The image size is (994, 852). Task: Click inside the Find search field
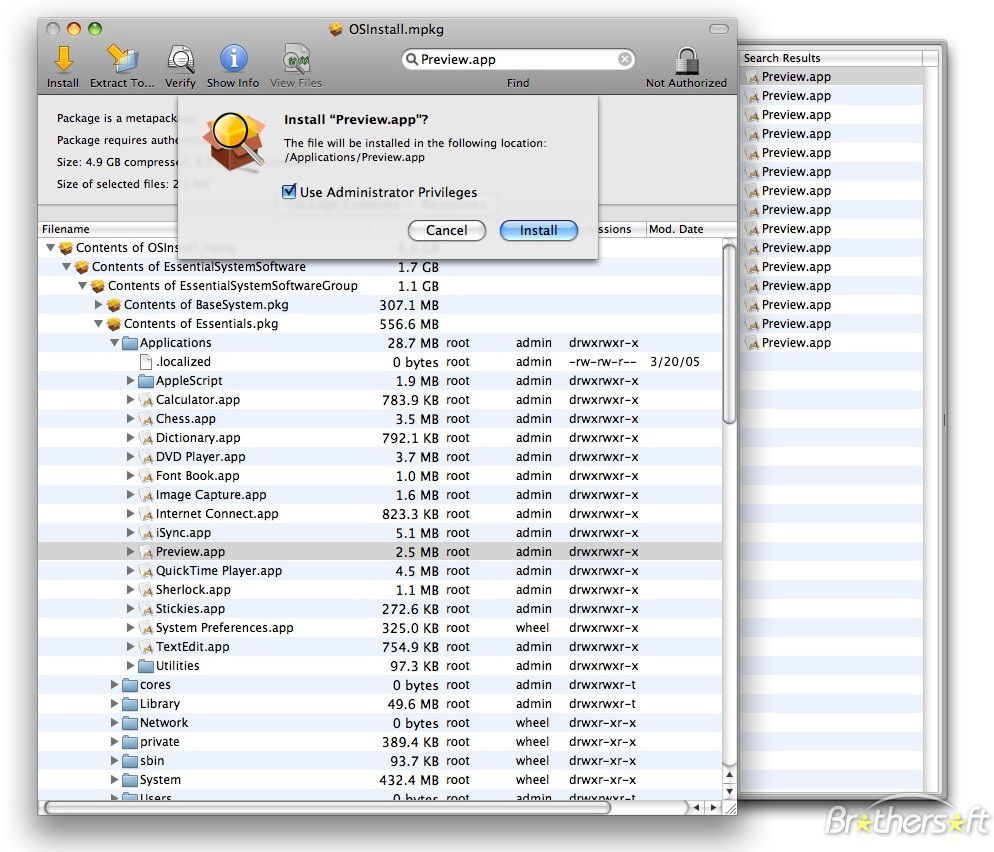(515, 60)
